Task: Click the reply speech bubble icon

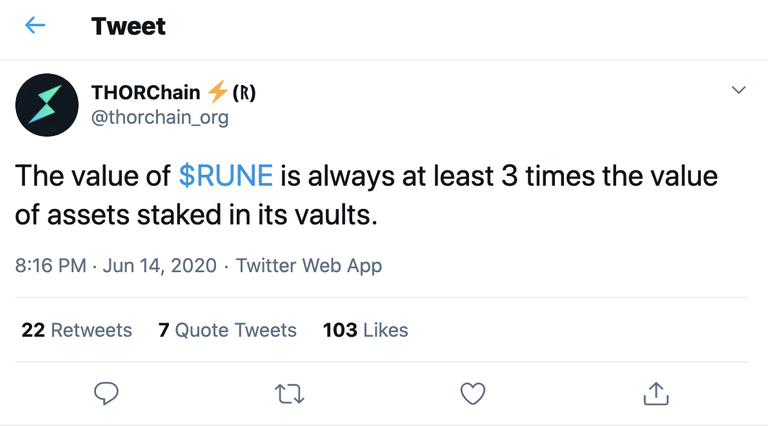Action: [x=106, y=393]
